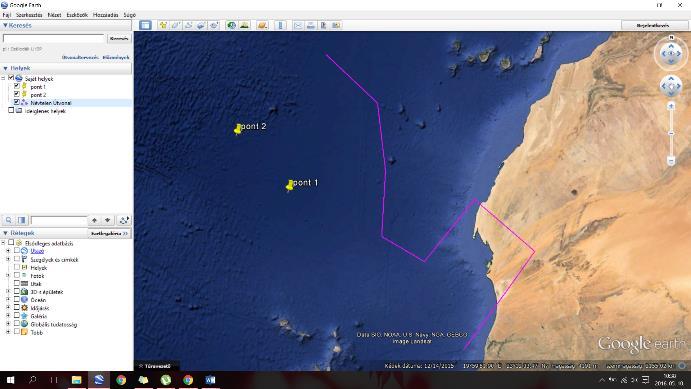691x389 pixels.
Task: Expand the 3D épületek layer node
Action: pyautogui.click(x=7, y=291)
